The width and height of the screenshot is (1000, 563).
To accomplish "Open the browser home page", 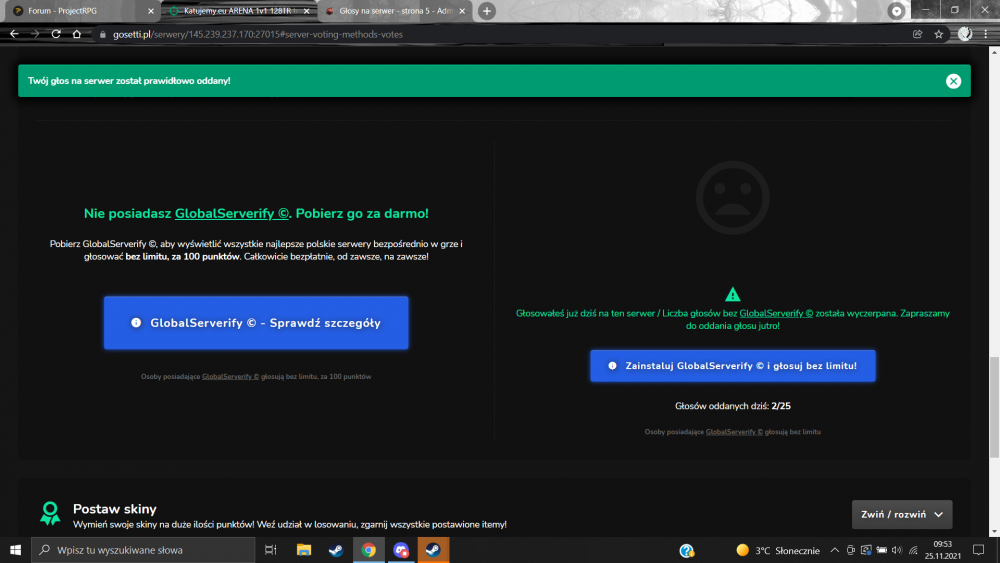I will 77,34.
